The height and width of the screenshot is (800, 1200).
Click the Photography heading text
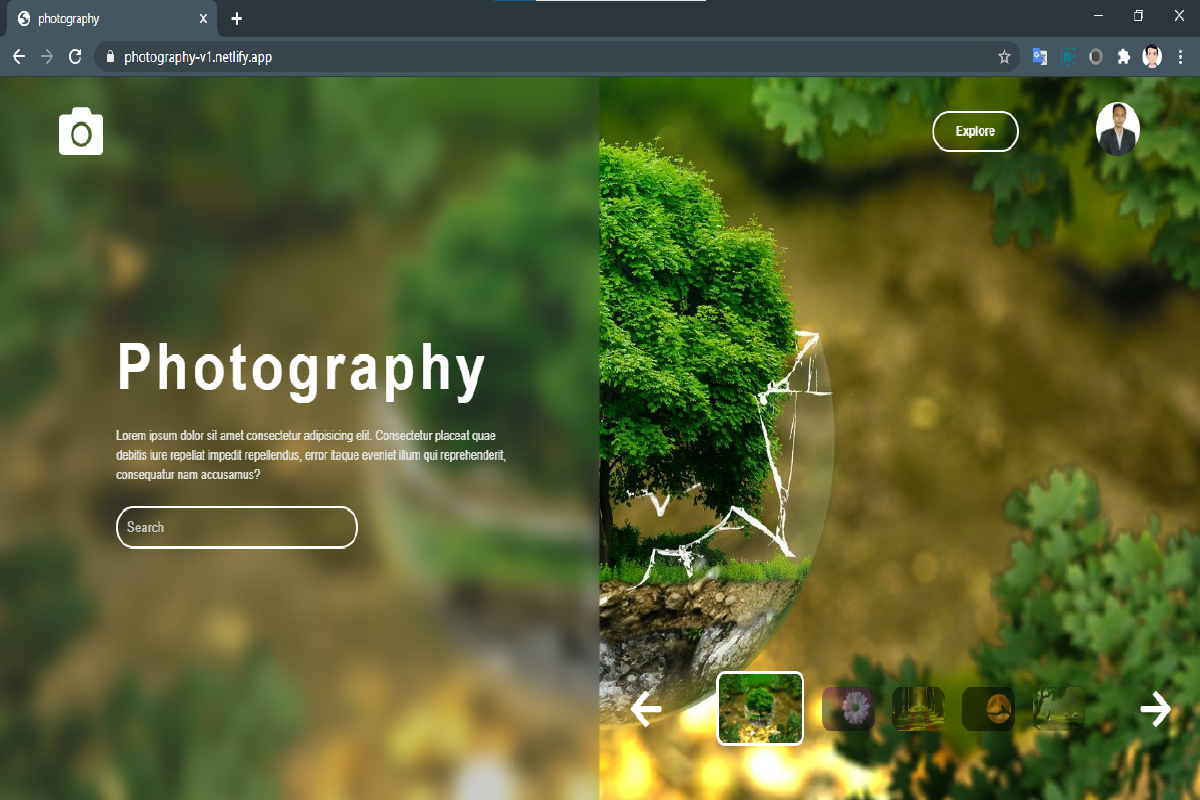(301, 368)
